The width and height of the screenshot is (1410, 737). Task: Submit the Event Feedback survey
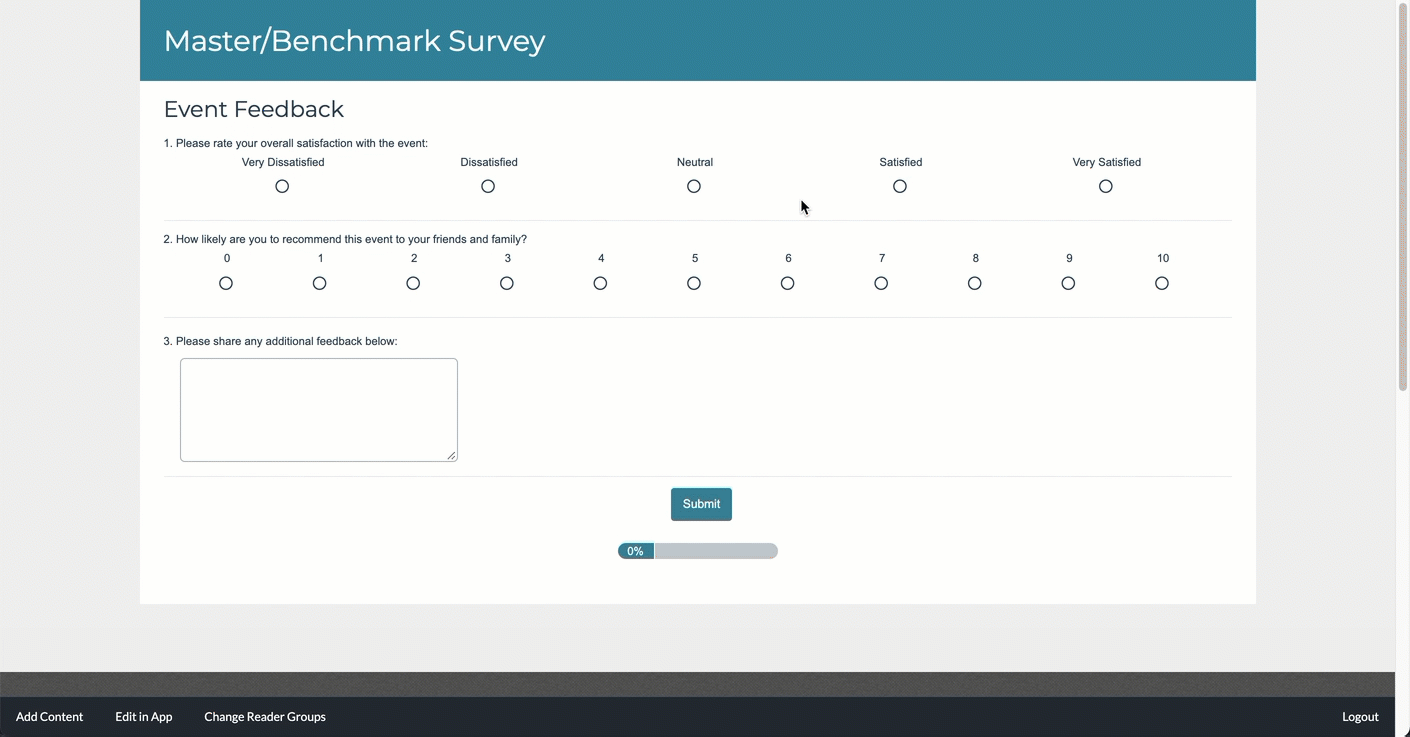(701, 504)
